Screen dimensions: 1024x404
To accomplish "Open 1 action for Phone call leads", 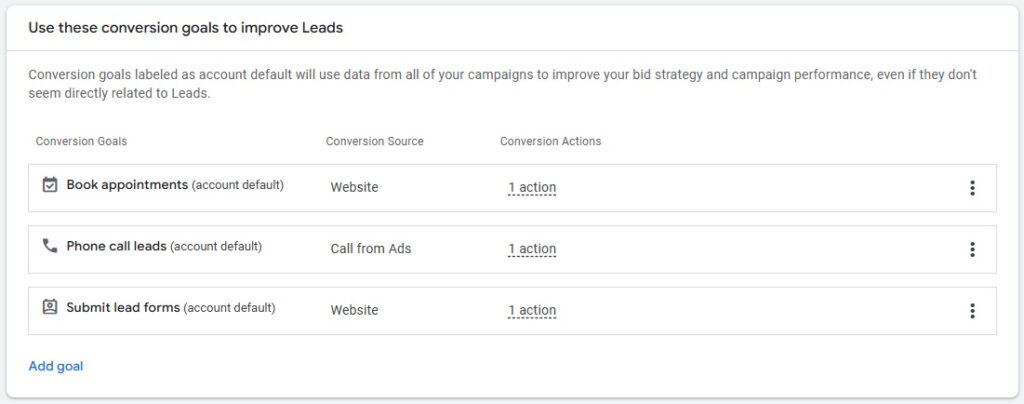I will pyautogui.click(x=532, y=249).
